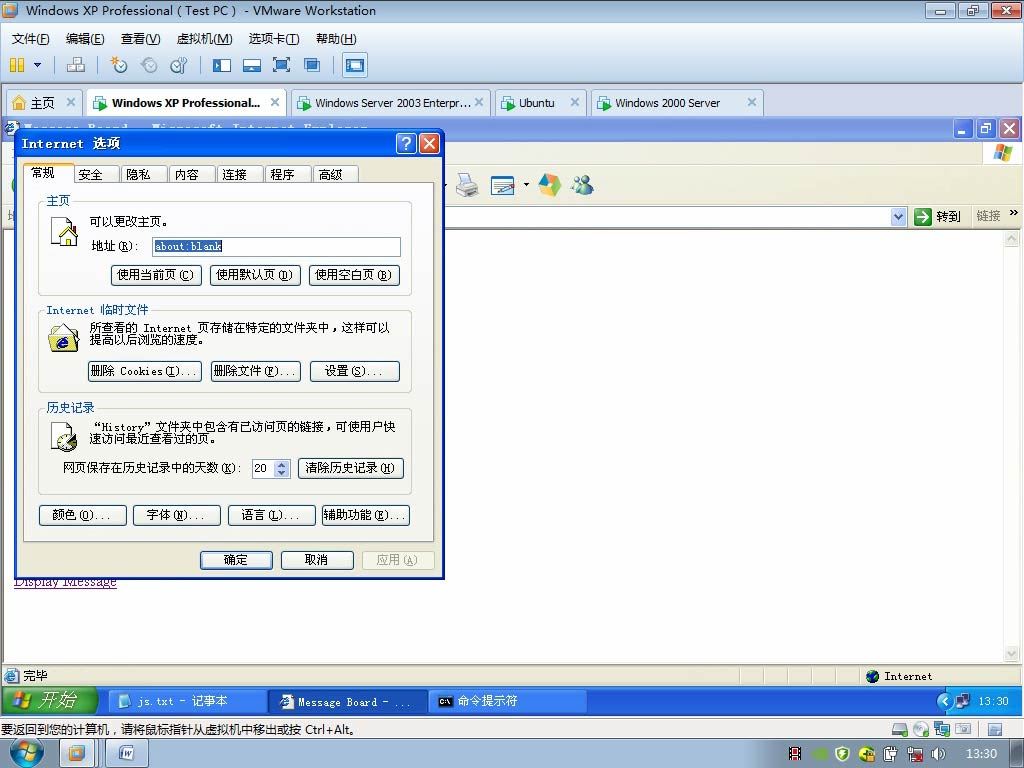Click the IE Messenger people icon
This screenshot has height=768, width=1024.
click(x=582, y=185)
